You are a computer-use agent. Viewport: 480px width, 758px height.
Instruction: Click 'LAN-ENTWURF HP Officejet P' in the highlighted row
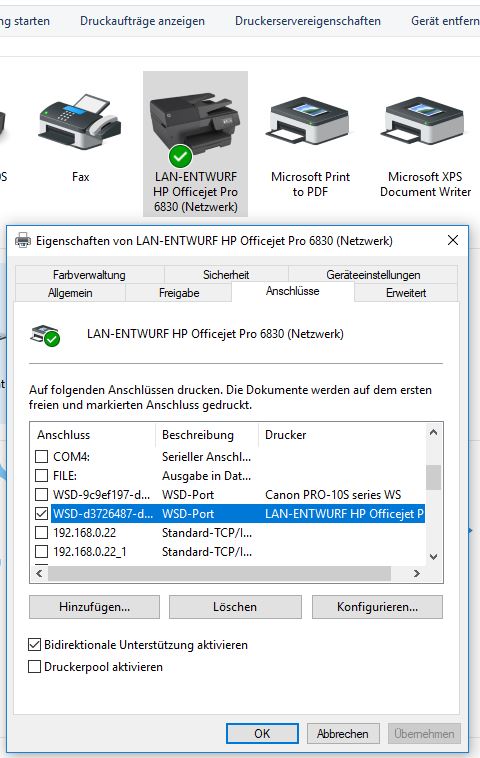344,513
